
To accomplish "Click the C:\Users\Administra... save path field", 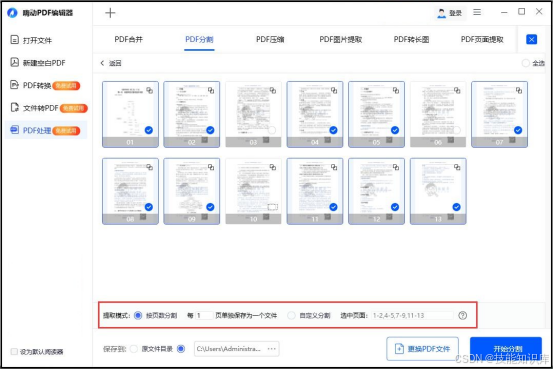I will (x=236, y=348).
